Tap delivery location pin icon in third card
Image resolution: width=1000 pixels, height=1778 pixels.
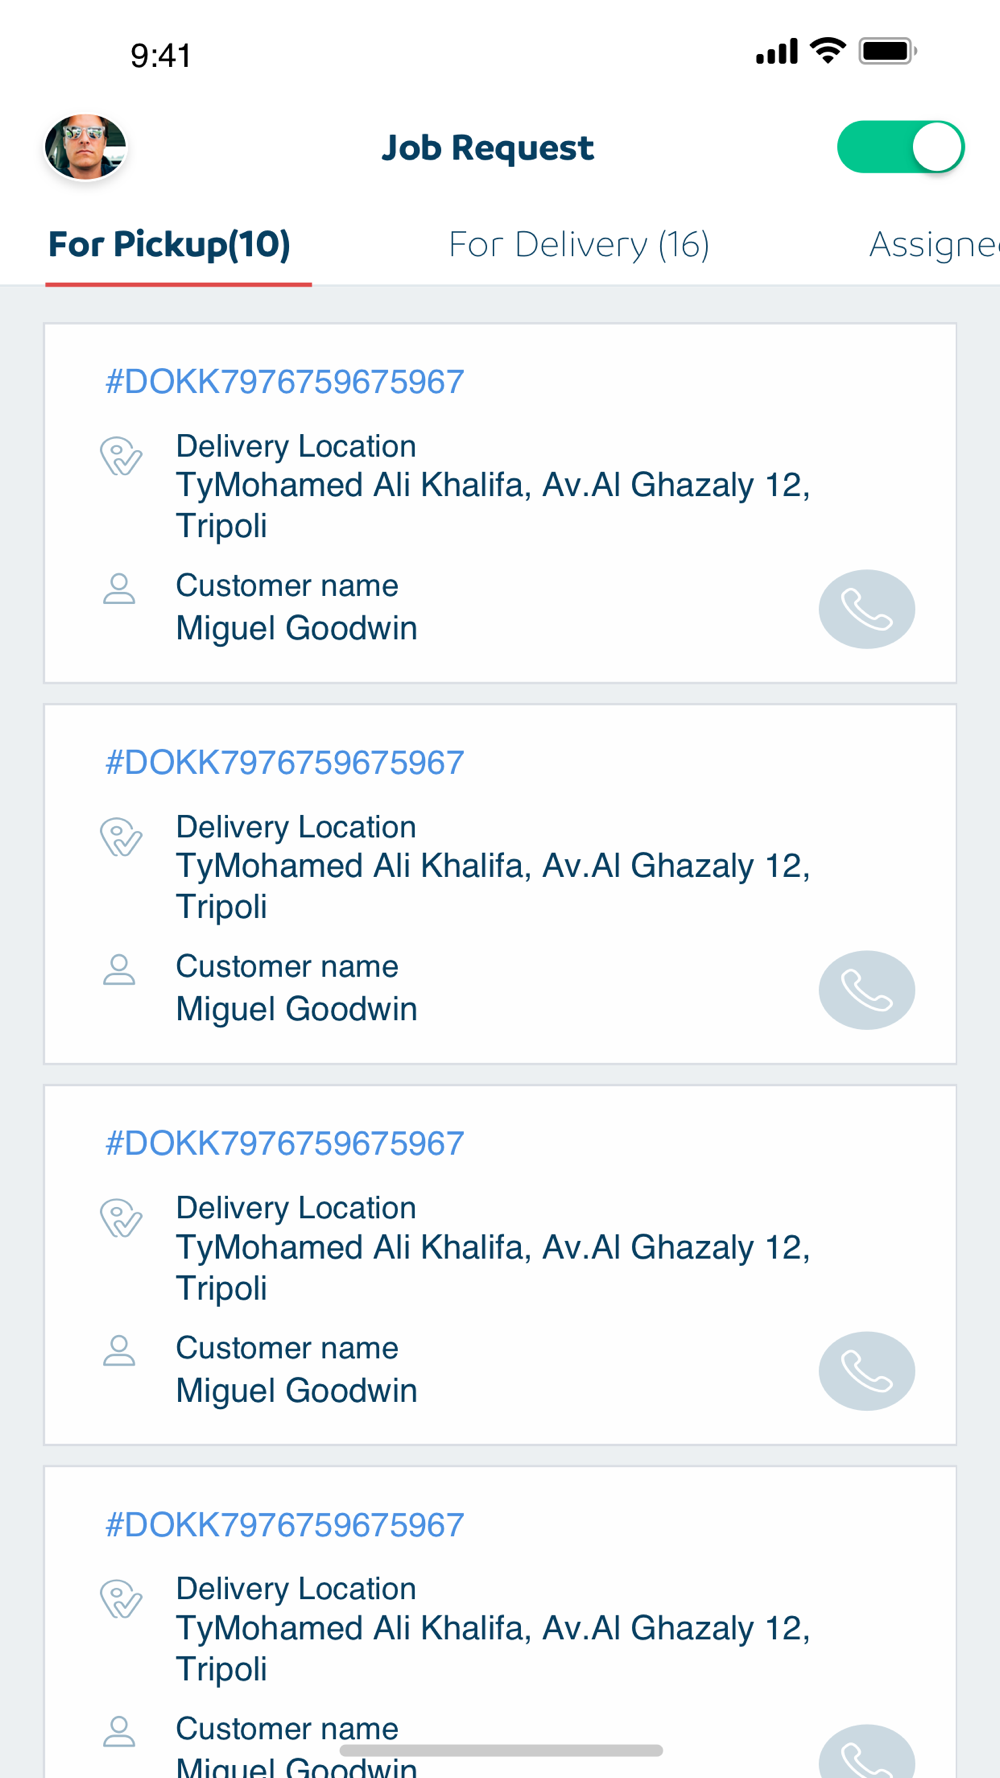(121, 1218)
